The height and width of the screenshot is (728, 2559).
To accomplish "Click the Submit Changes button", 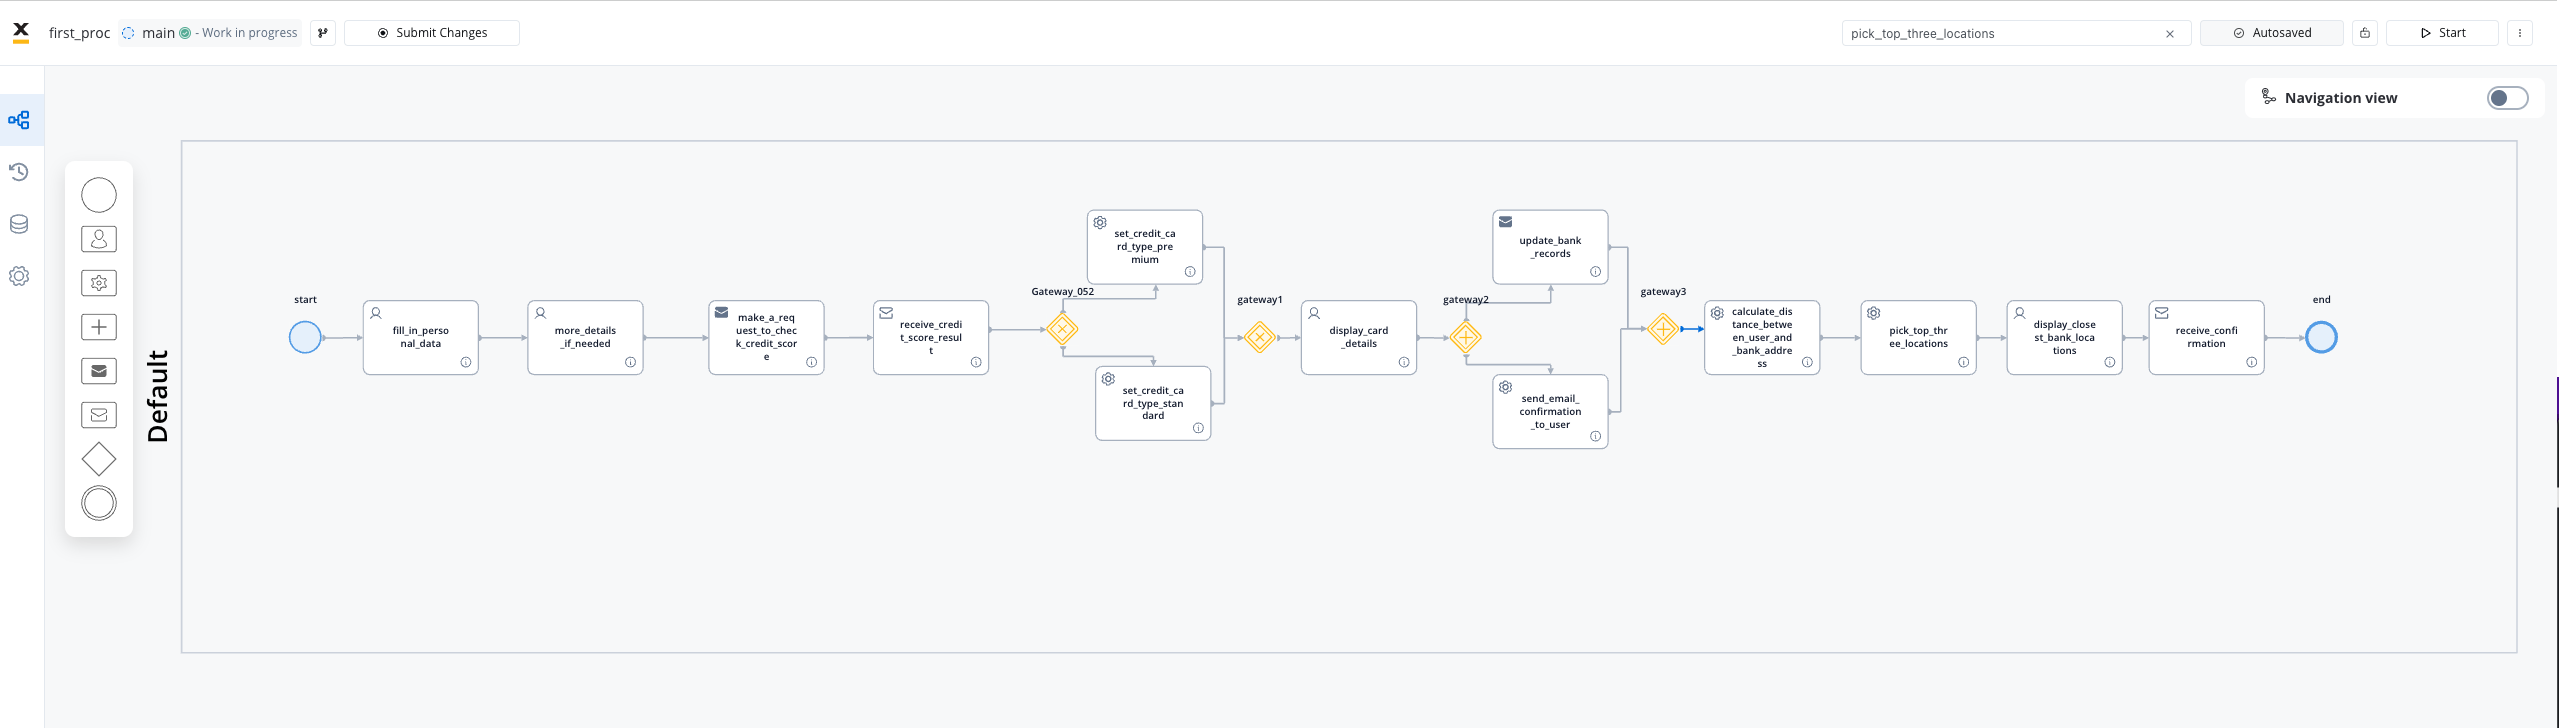I will coord(432,33).
